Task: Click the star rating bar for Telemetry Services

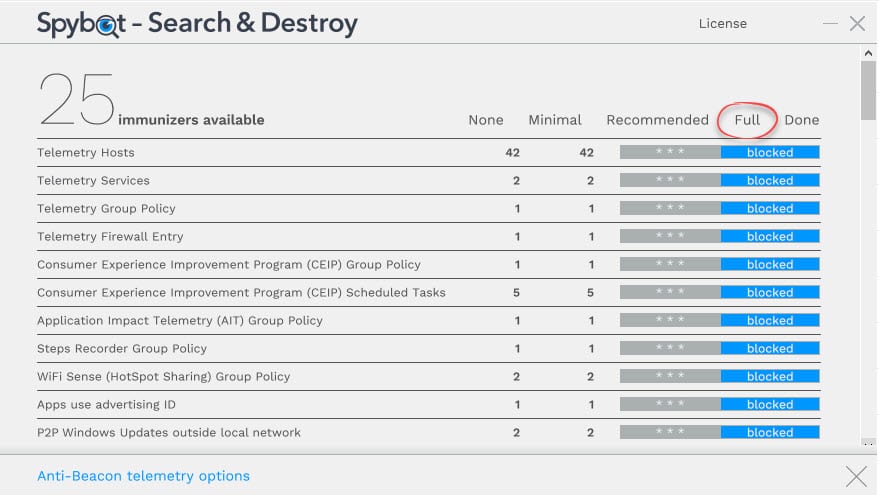Action: (670, 180)
